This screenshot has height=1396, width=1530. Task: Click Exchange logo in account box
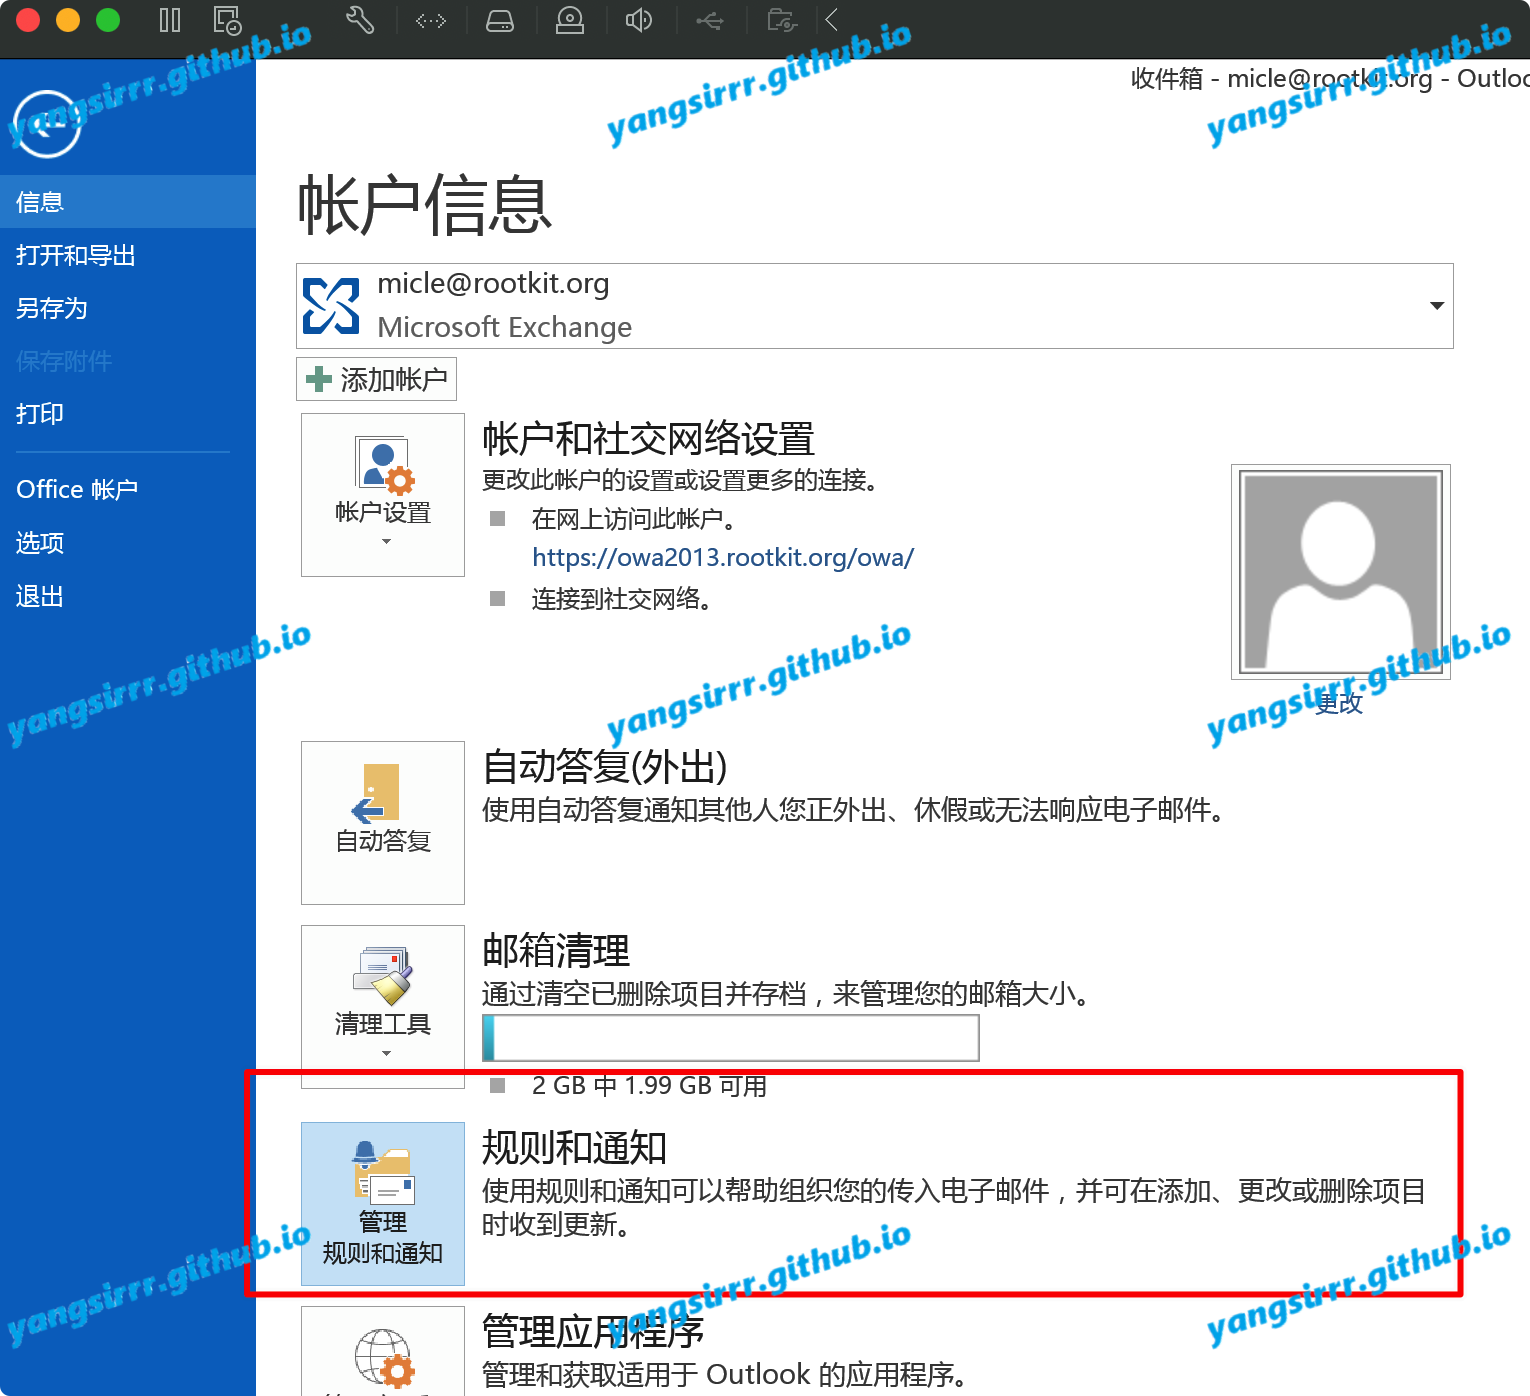click(331, 306)
